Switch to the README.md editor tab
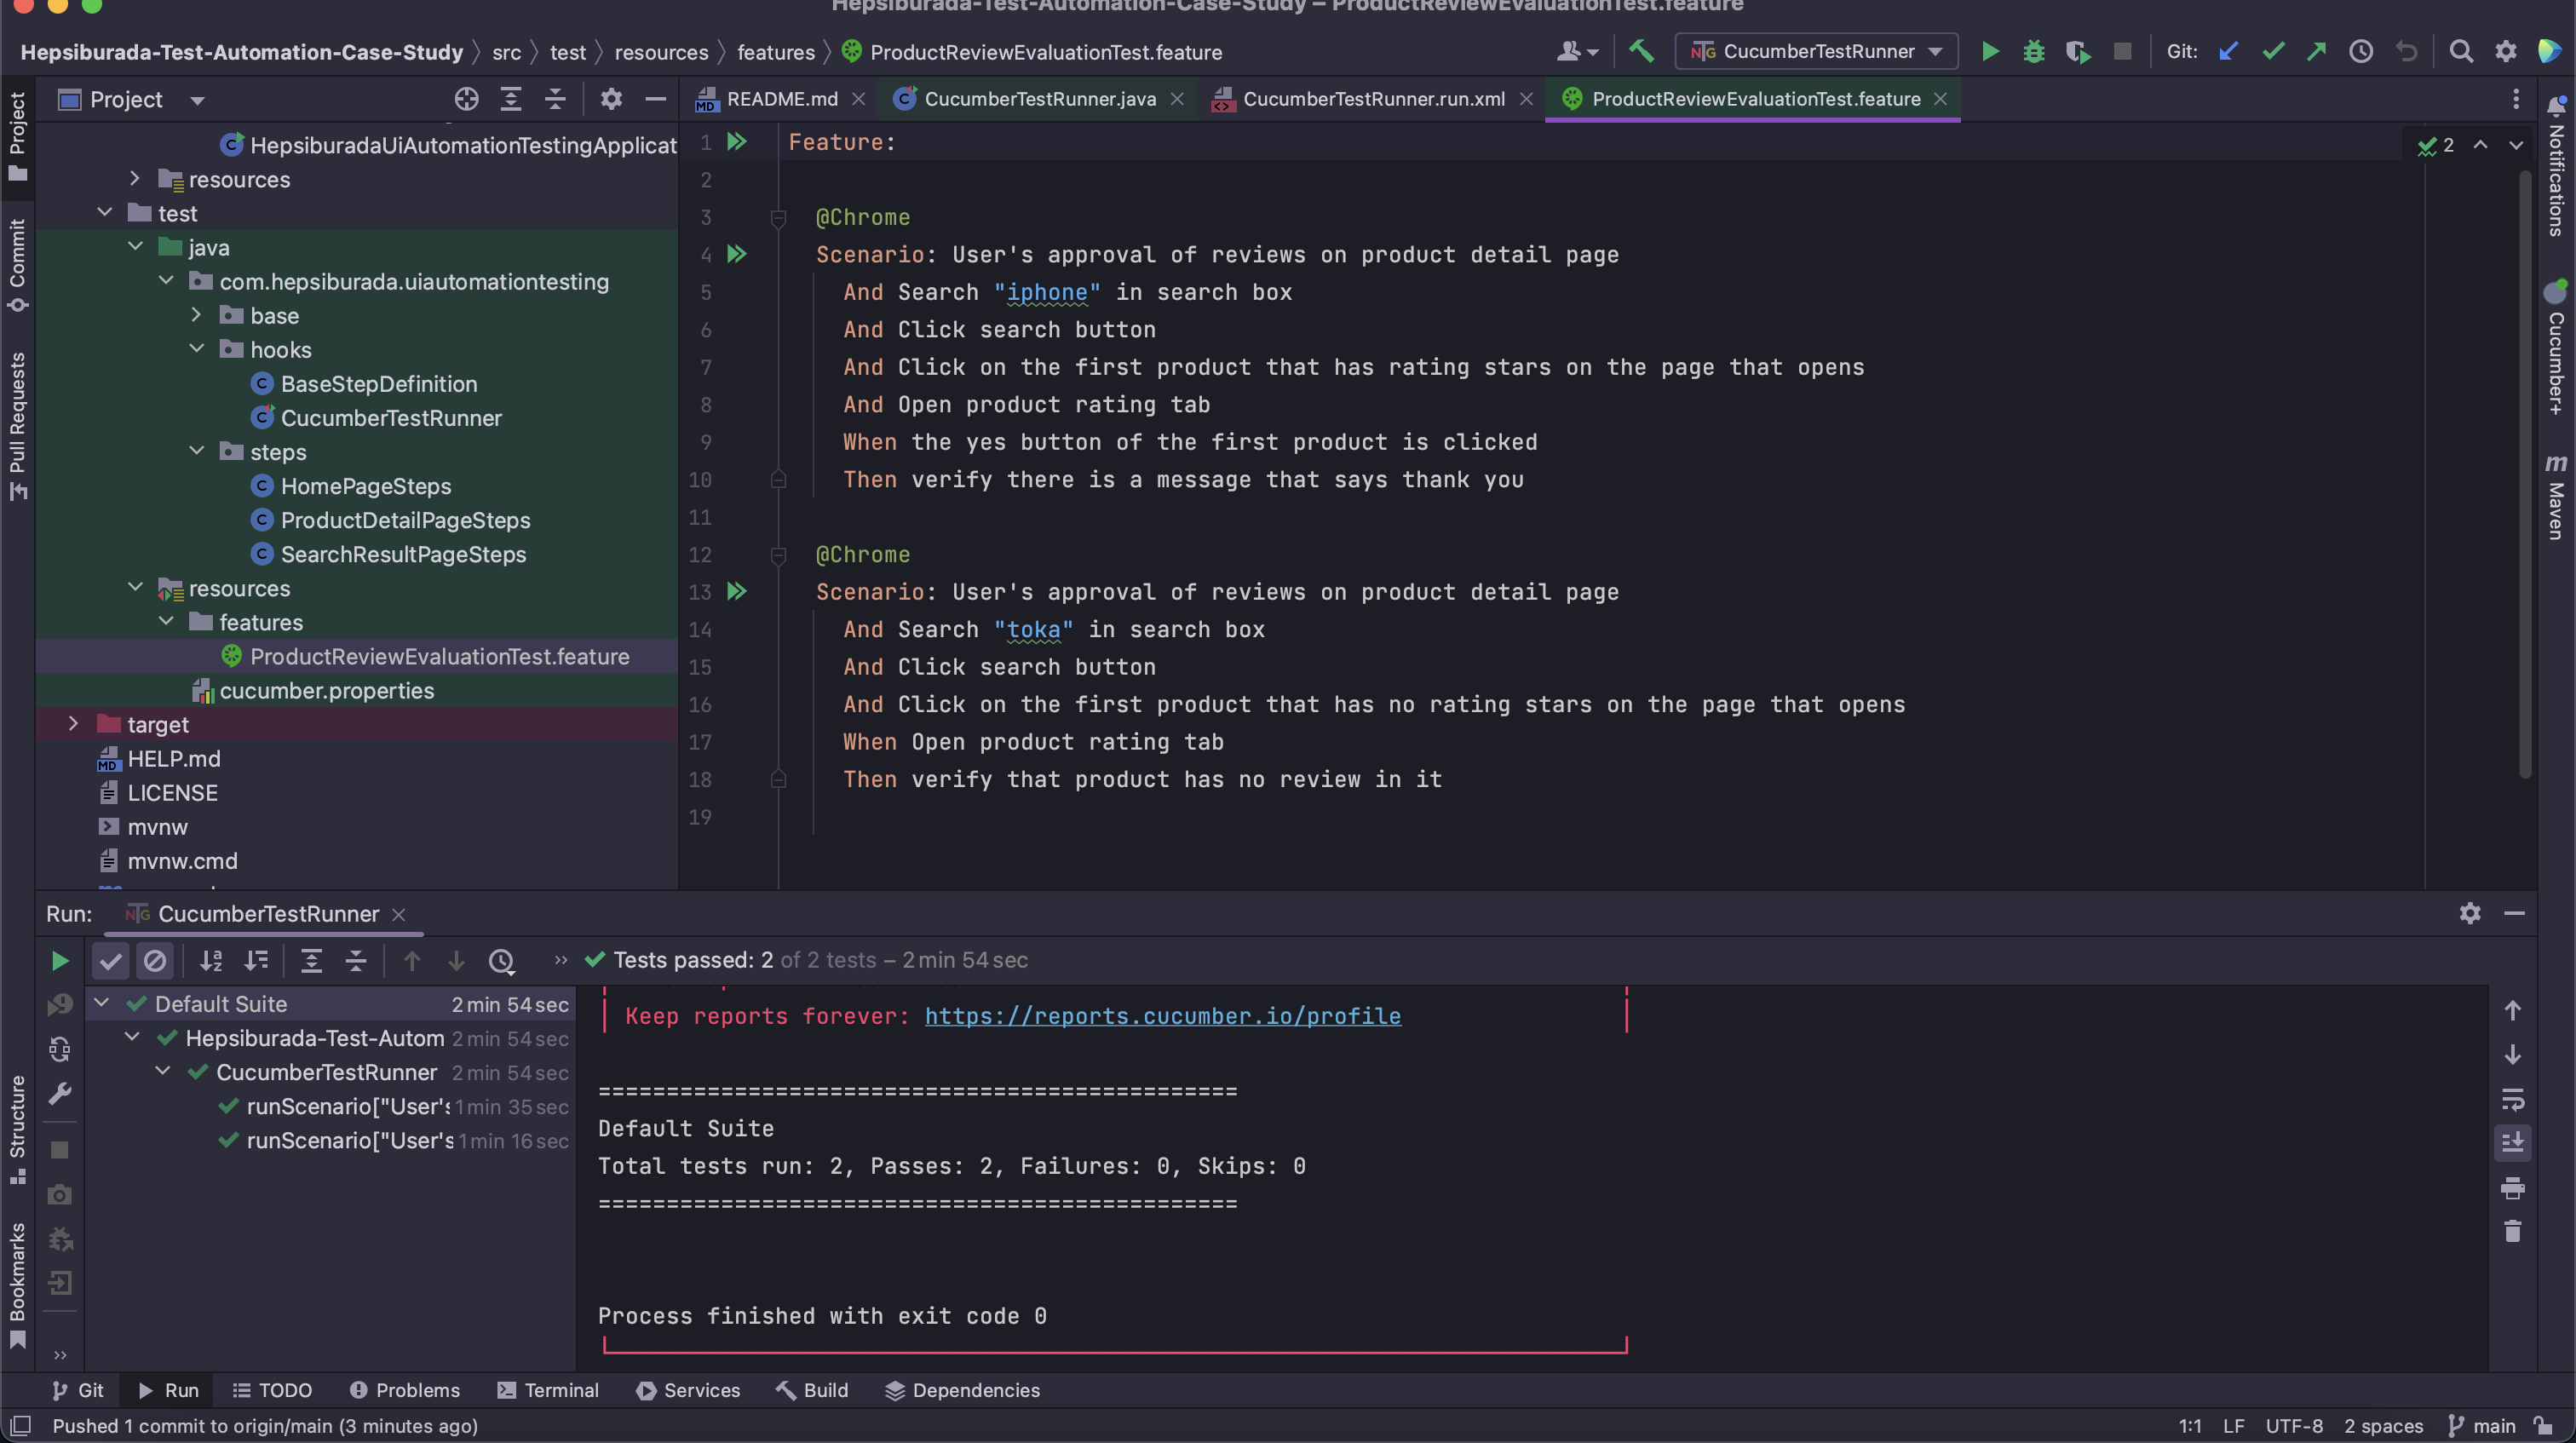2576x1443 pixels. tap(781, 99)
